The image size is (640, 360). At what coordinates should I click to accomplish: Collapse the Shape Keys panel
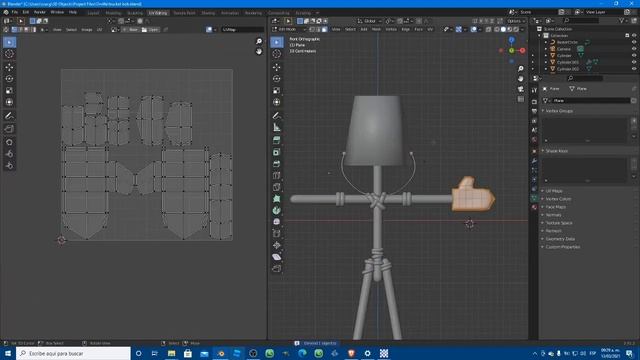(x=556, y=151)
